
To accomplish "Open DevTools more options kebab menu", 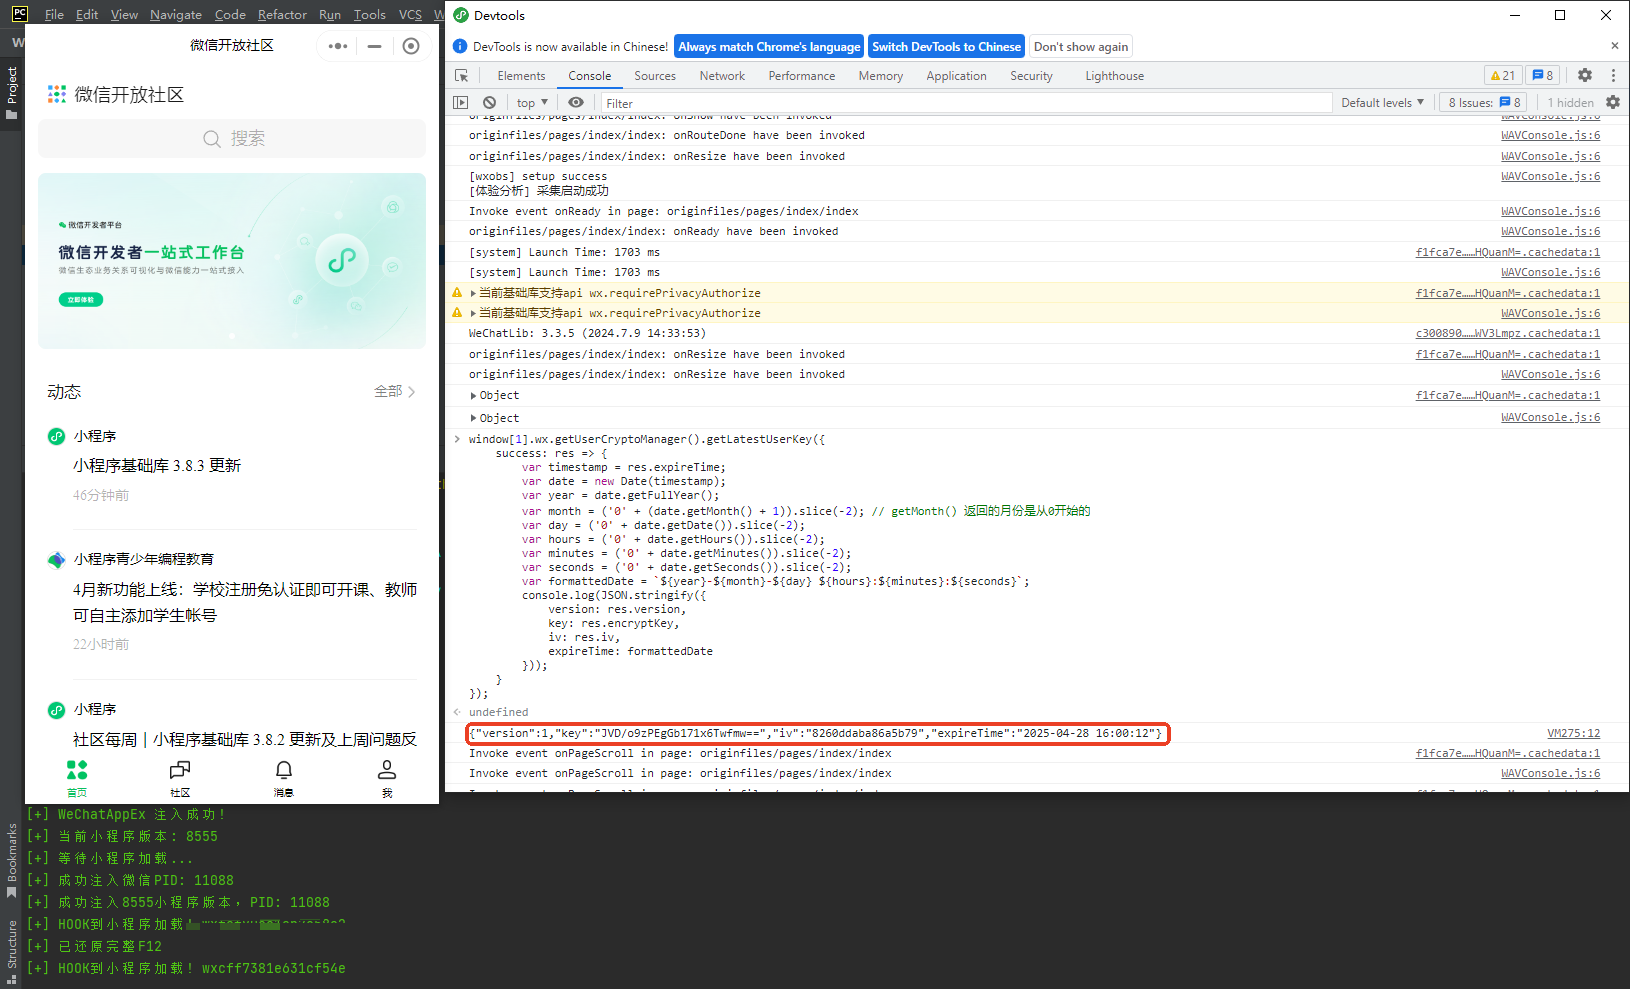I will 1613,75.
